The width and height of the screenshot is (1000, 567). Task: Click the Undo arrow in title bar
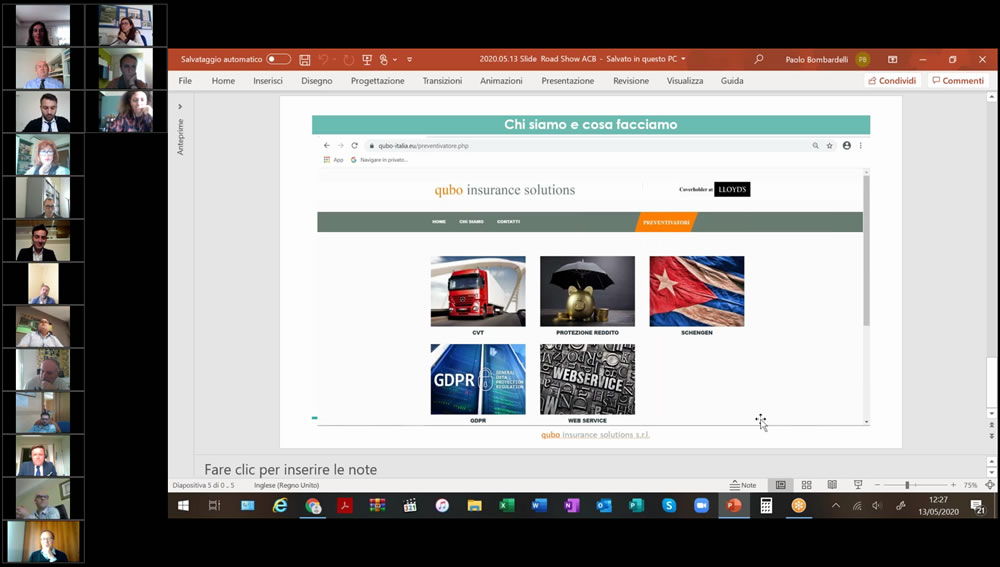coord(323,59)
